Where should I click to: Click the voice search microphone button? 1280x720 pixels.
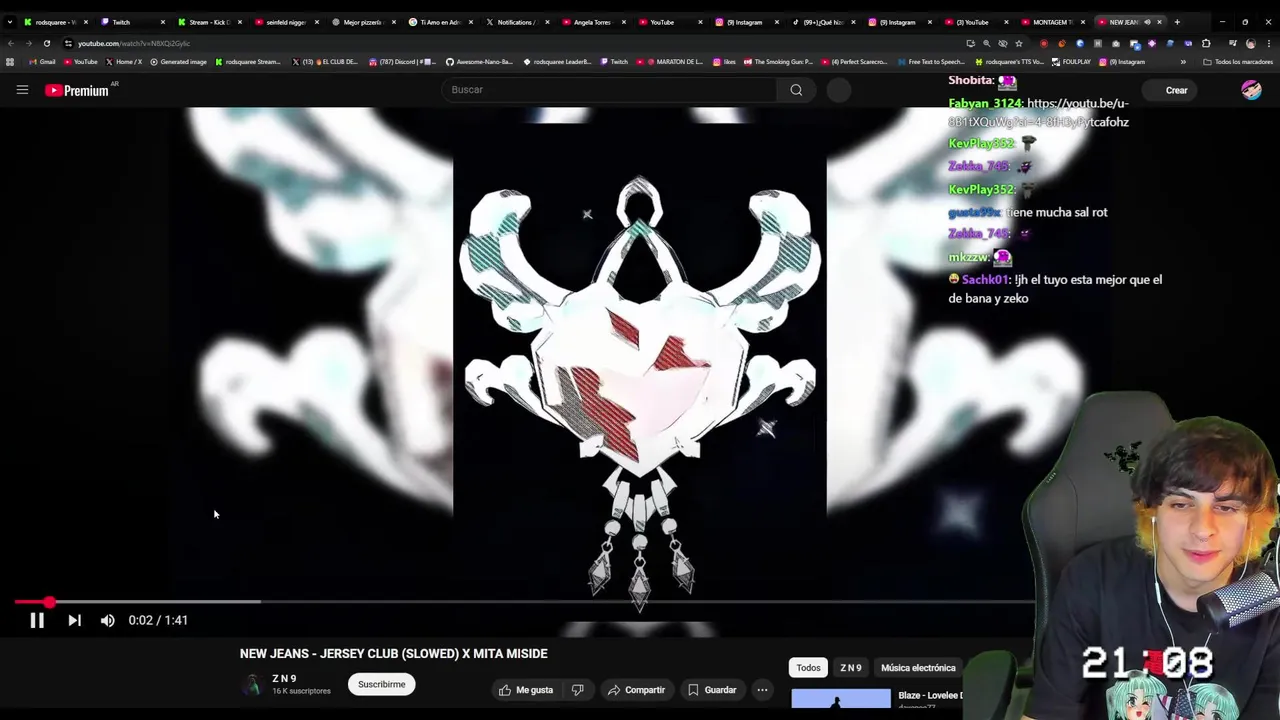[x=839, y=90]
